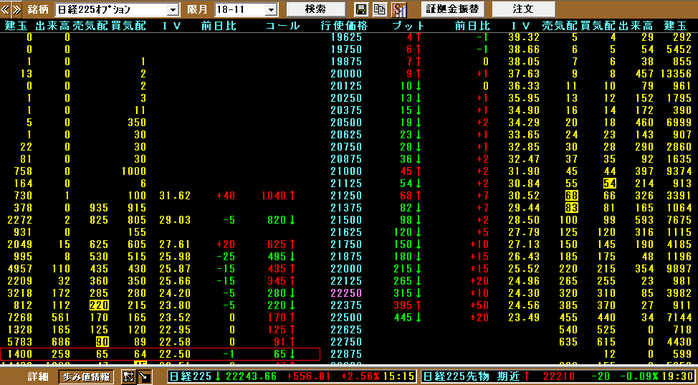Click put last price 120 at strike 21625
The image size is (698, 385).
pos(402,232)
